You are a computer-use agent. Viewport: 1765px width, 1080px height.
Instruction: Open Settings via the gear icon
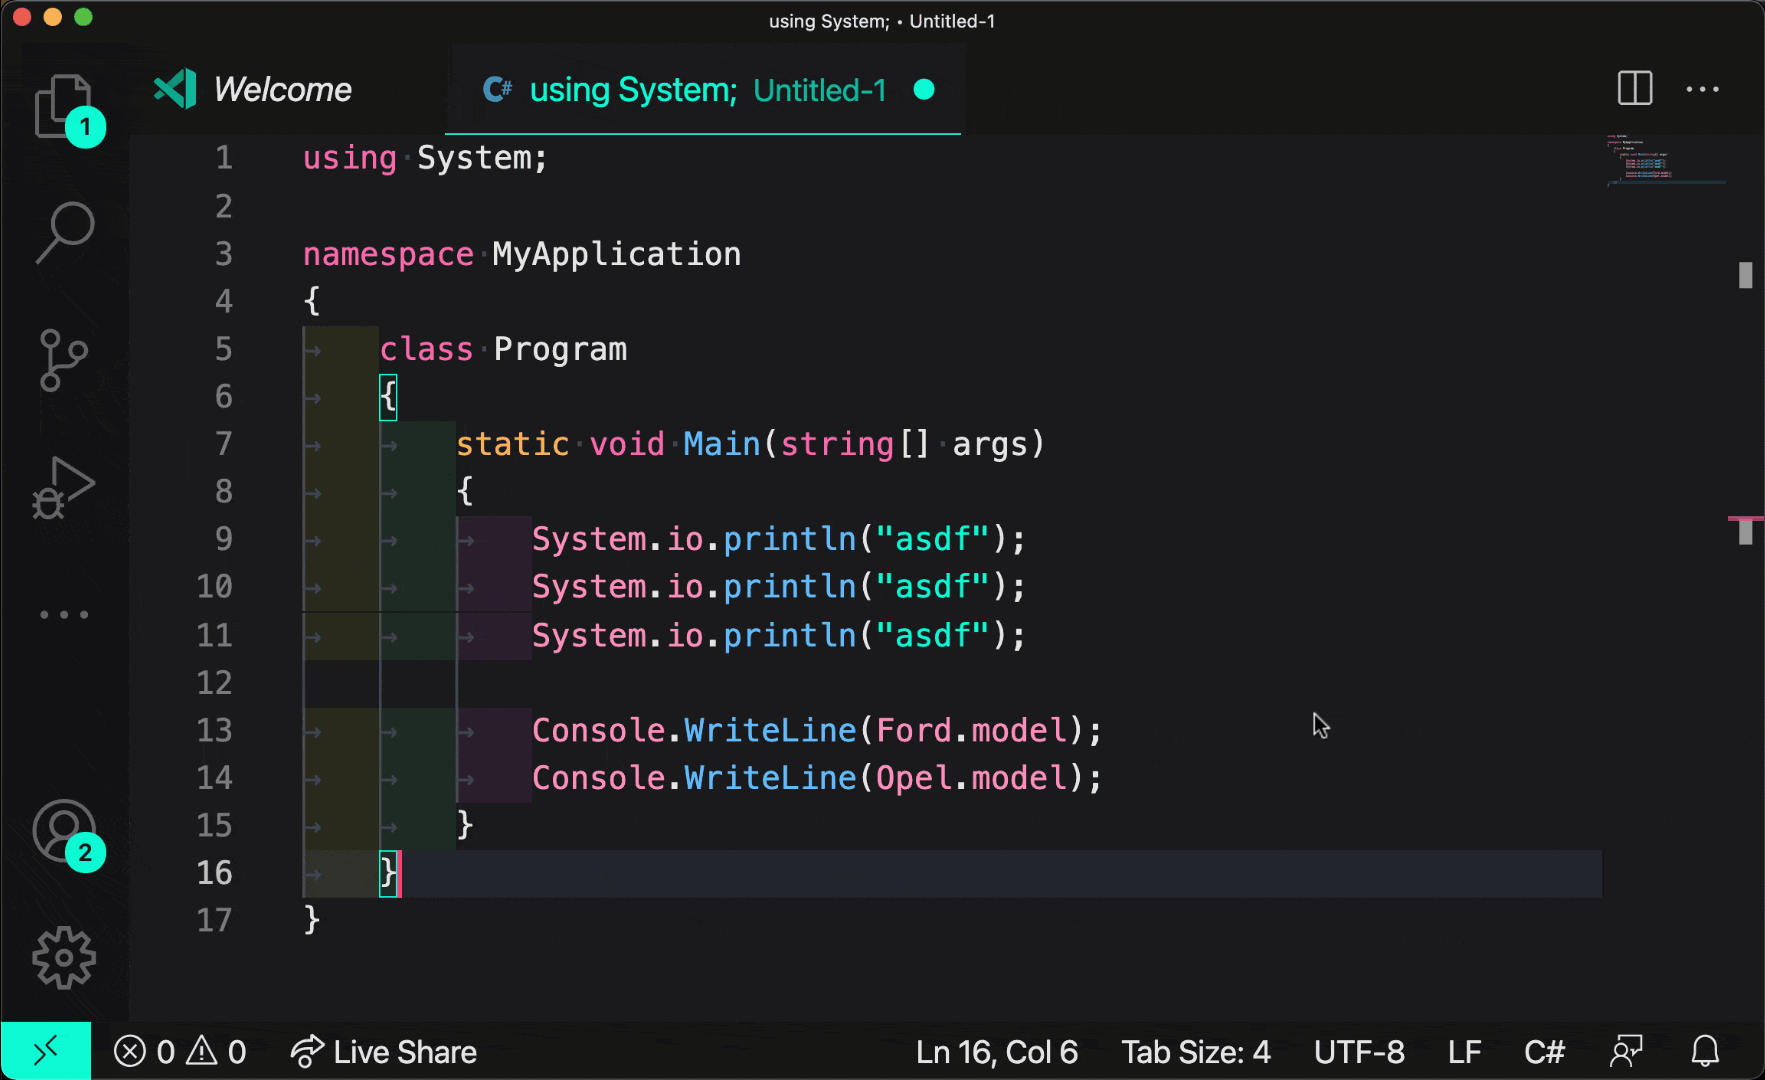pos(63,957)
